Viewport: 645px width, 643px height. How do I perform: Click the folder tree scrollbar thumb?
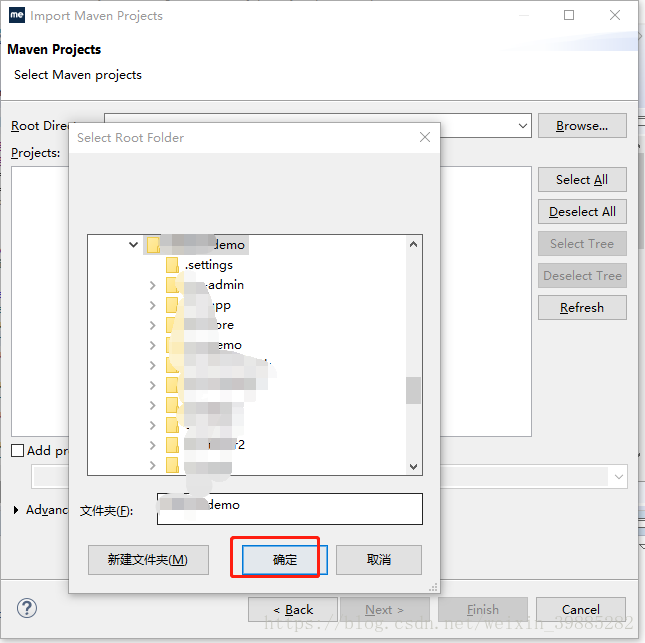(x=413, y=390)
